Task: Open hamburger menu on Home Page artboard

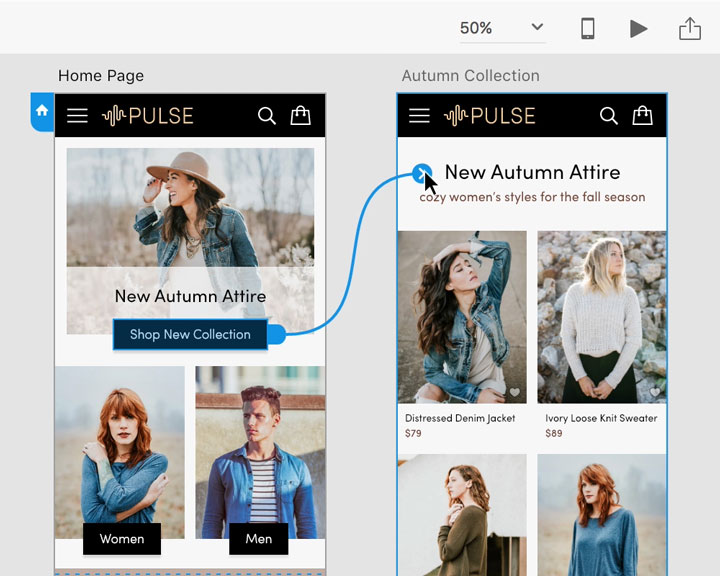Action: point(78,116)
